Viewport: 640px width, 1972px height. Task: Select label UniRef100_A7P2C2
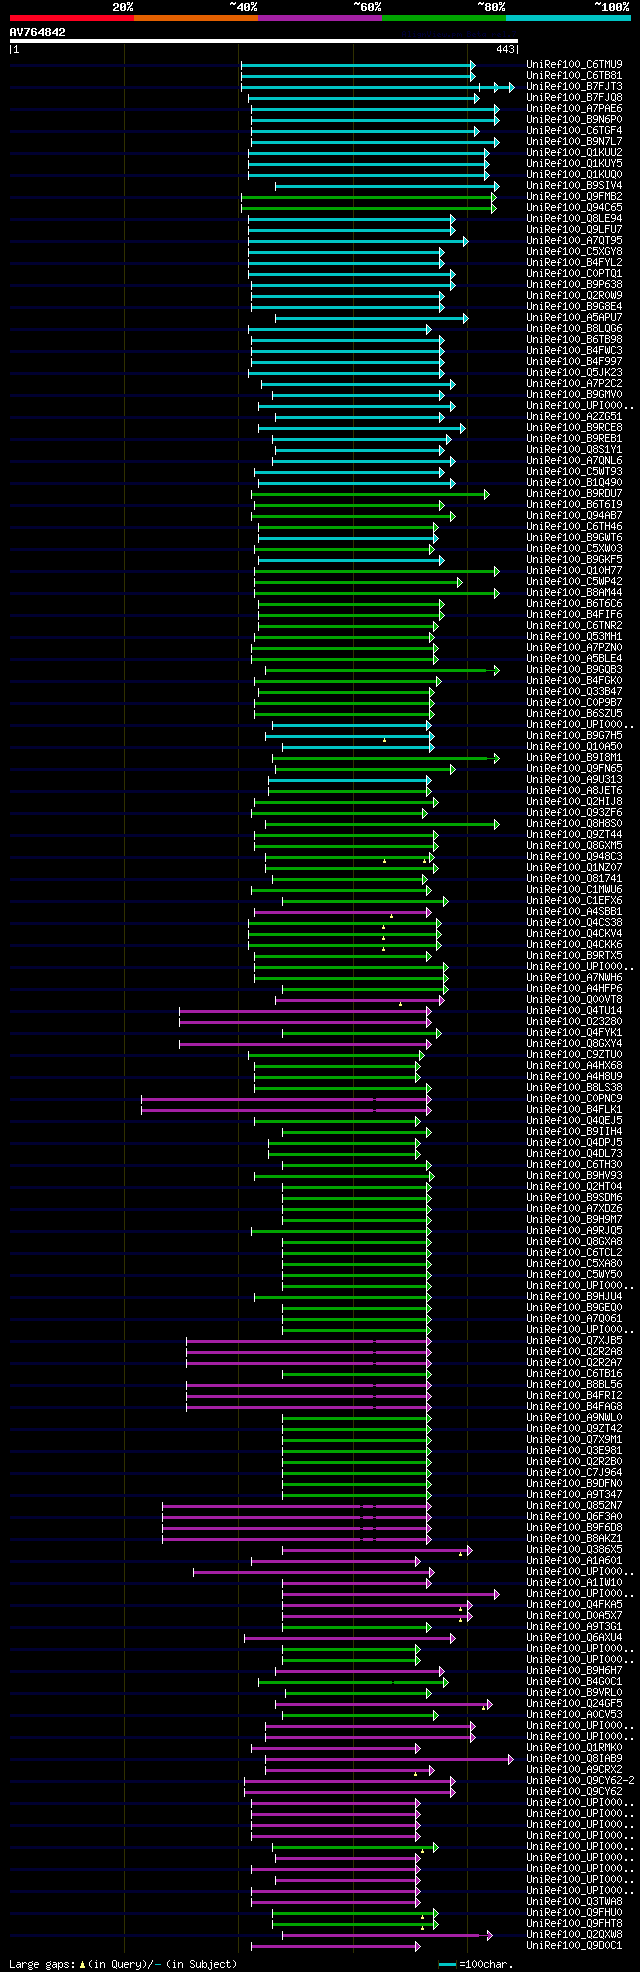(574, 383)
